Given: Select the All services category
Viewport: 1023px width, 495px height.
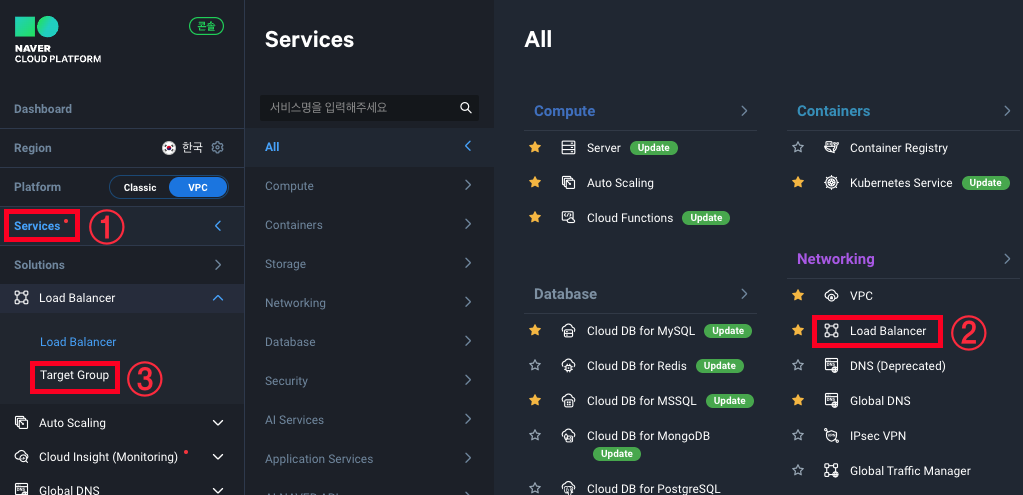Looking at the screenshot, I should pos(369,147).
